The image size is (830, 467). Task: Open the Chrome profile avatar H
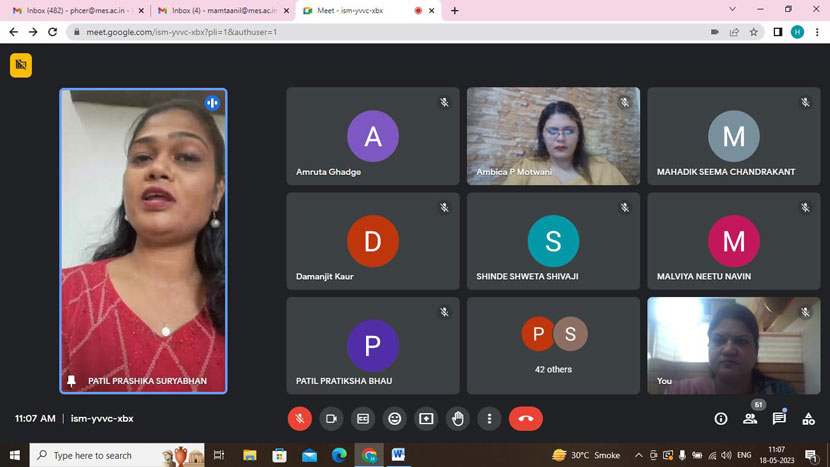[797, 32]
